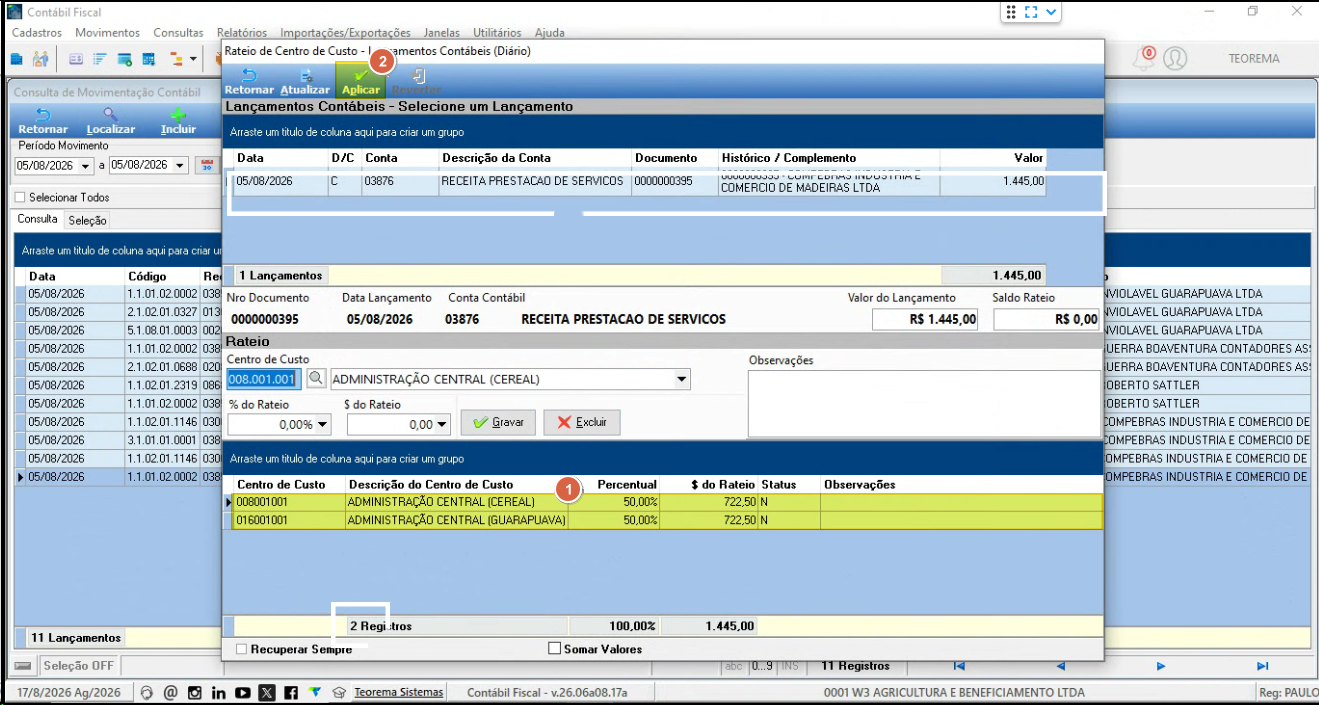Open the % do Rateio dropdown arrow

(x=322, y=425)
